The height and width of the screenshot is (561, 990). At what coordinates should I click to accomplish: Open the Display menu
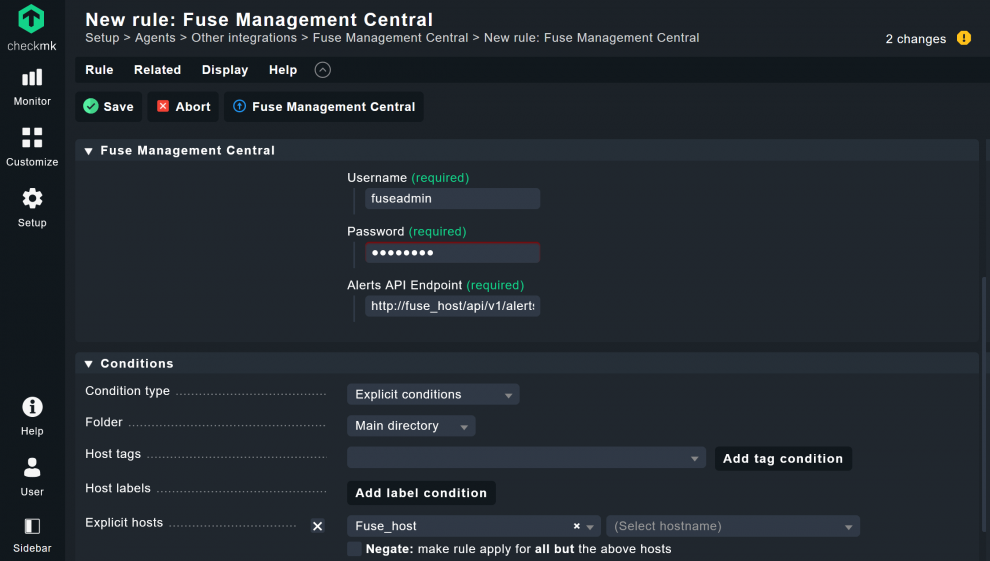click(x=225, y=70)
